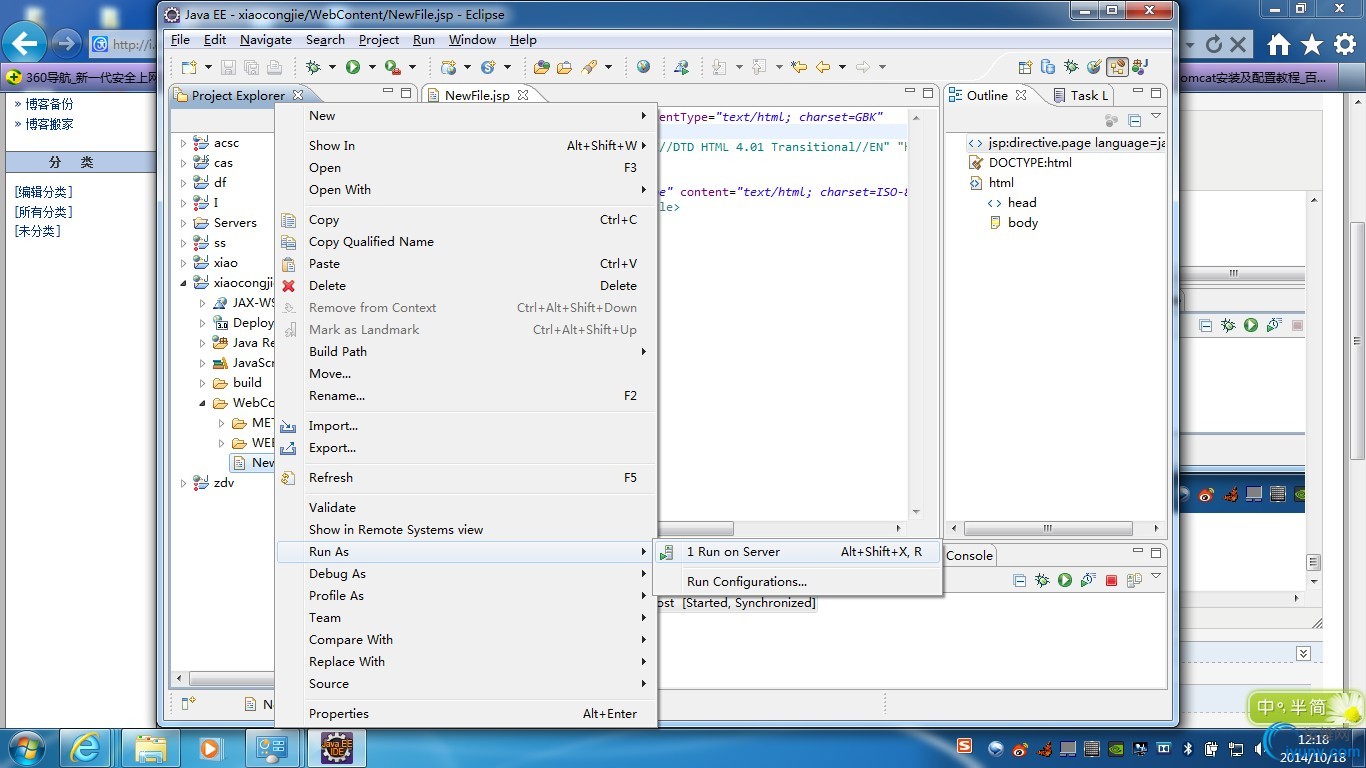Expand the zdv project node
Viewport: 1366px width, 768px height.
point(183,483)
